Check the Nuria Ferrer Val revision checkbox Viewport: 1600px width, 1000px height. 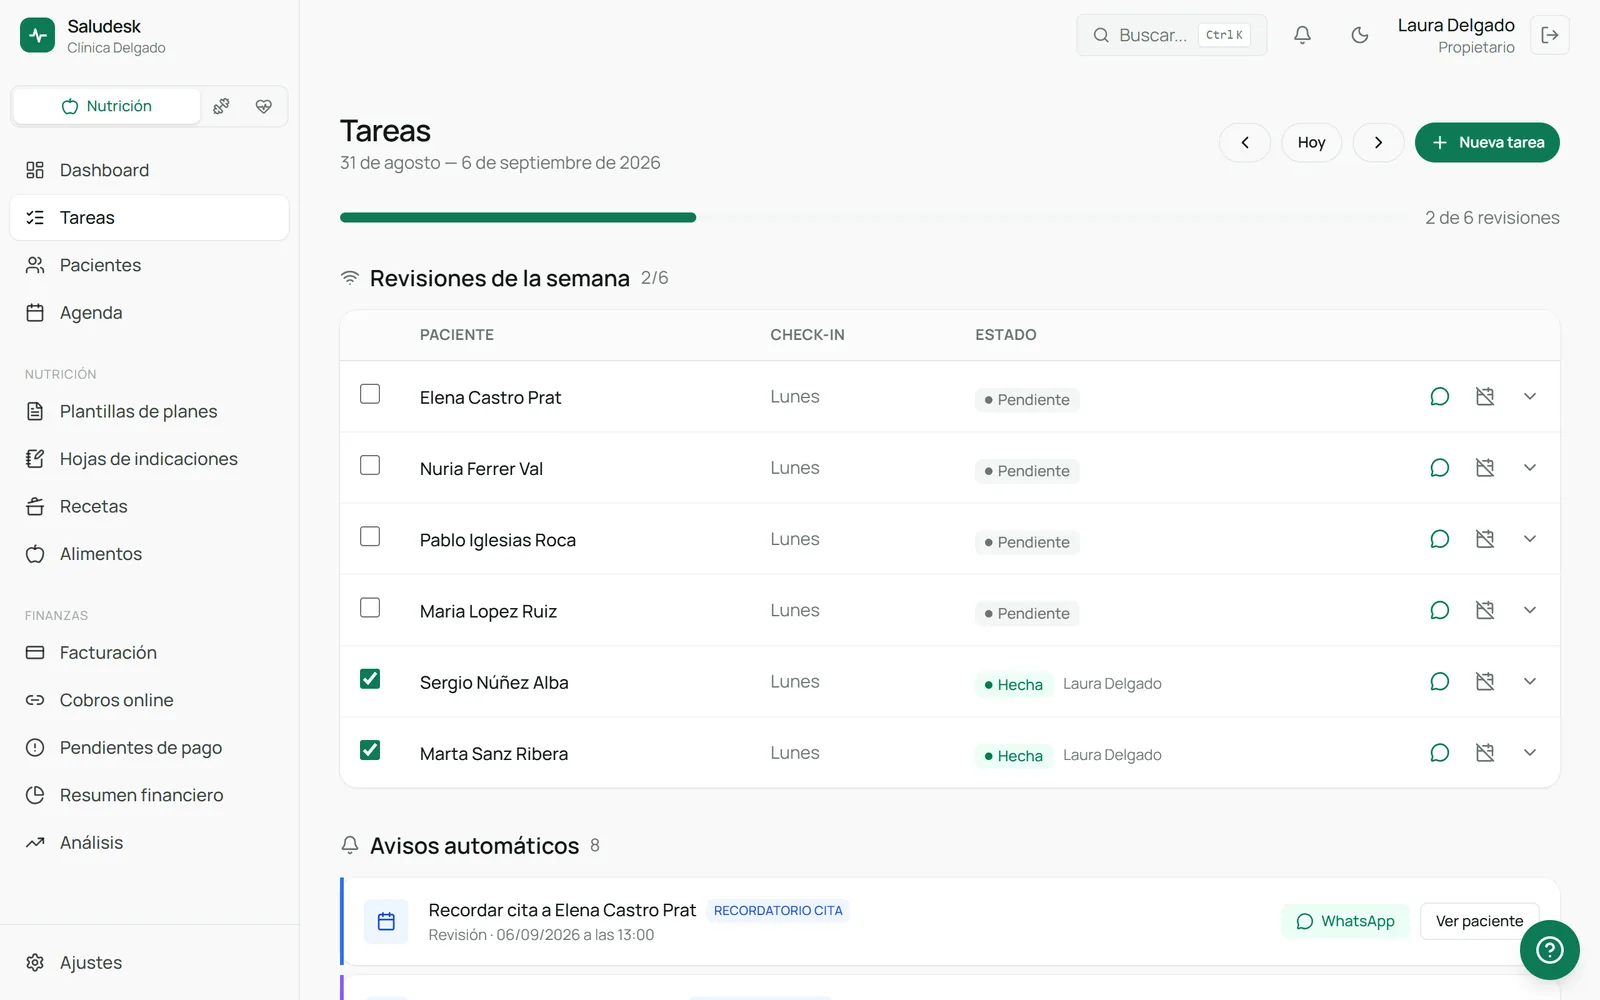pos(370,465)
